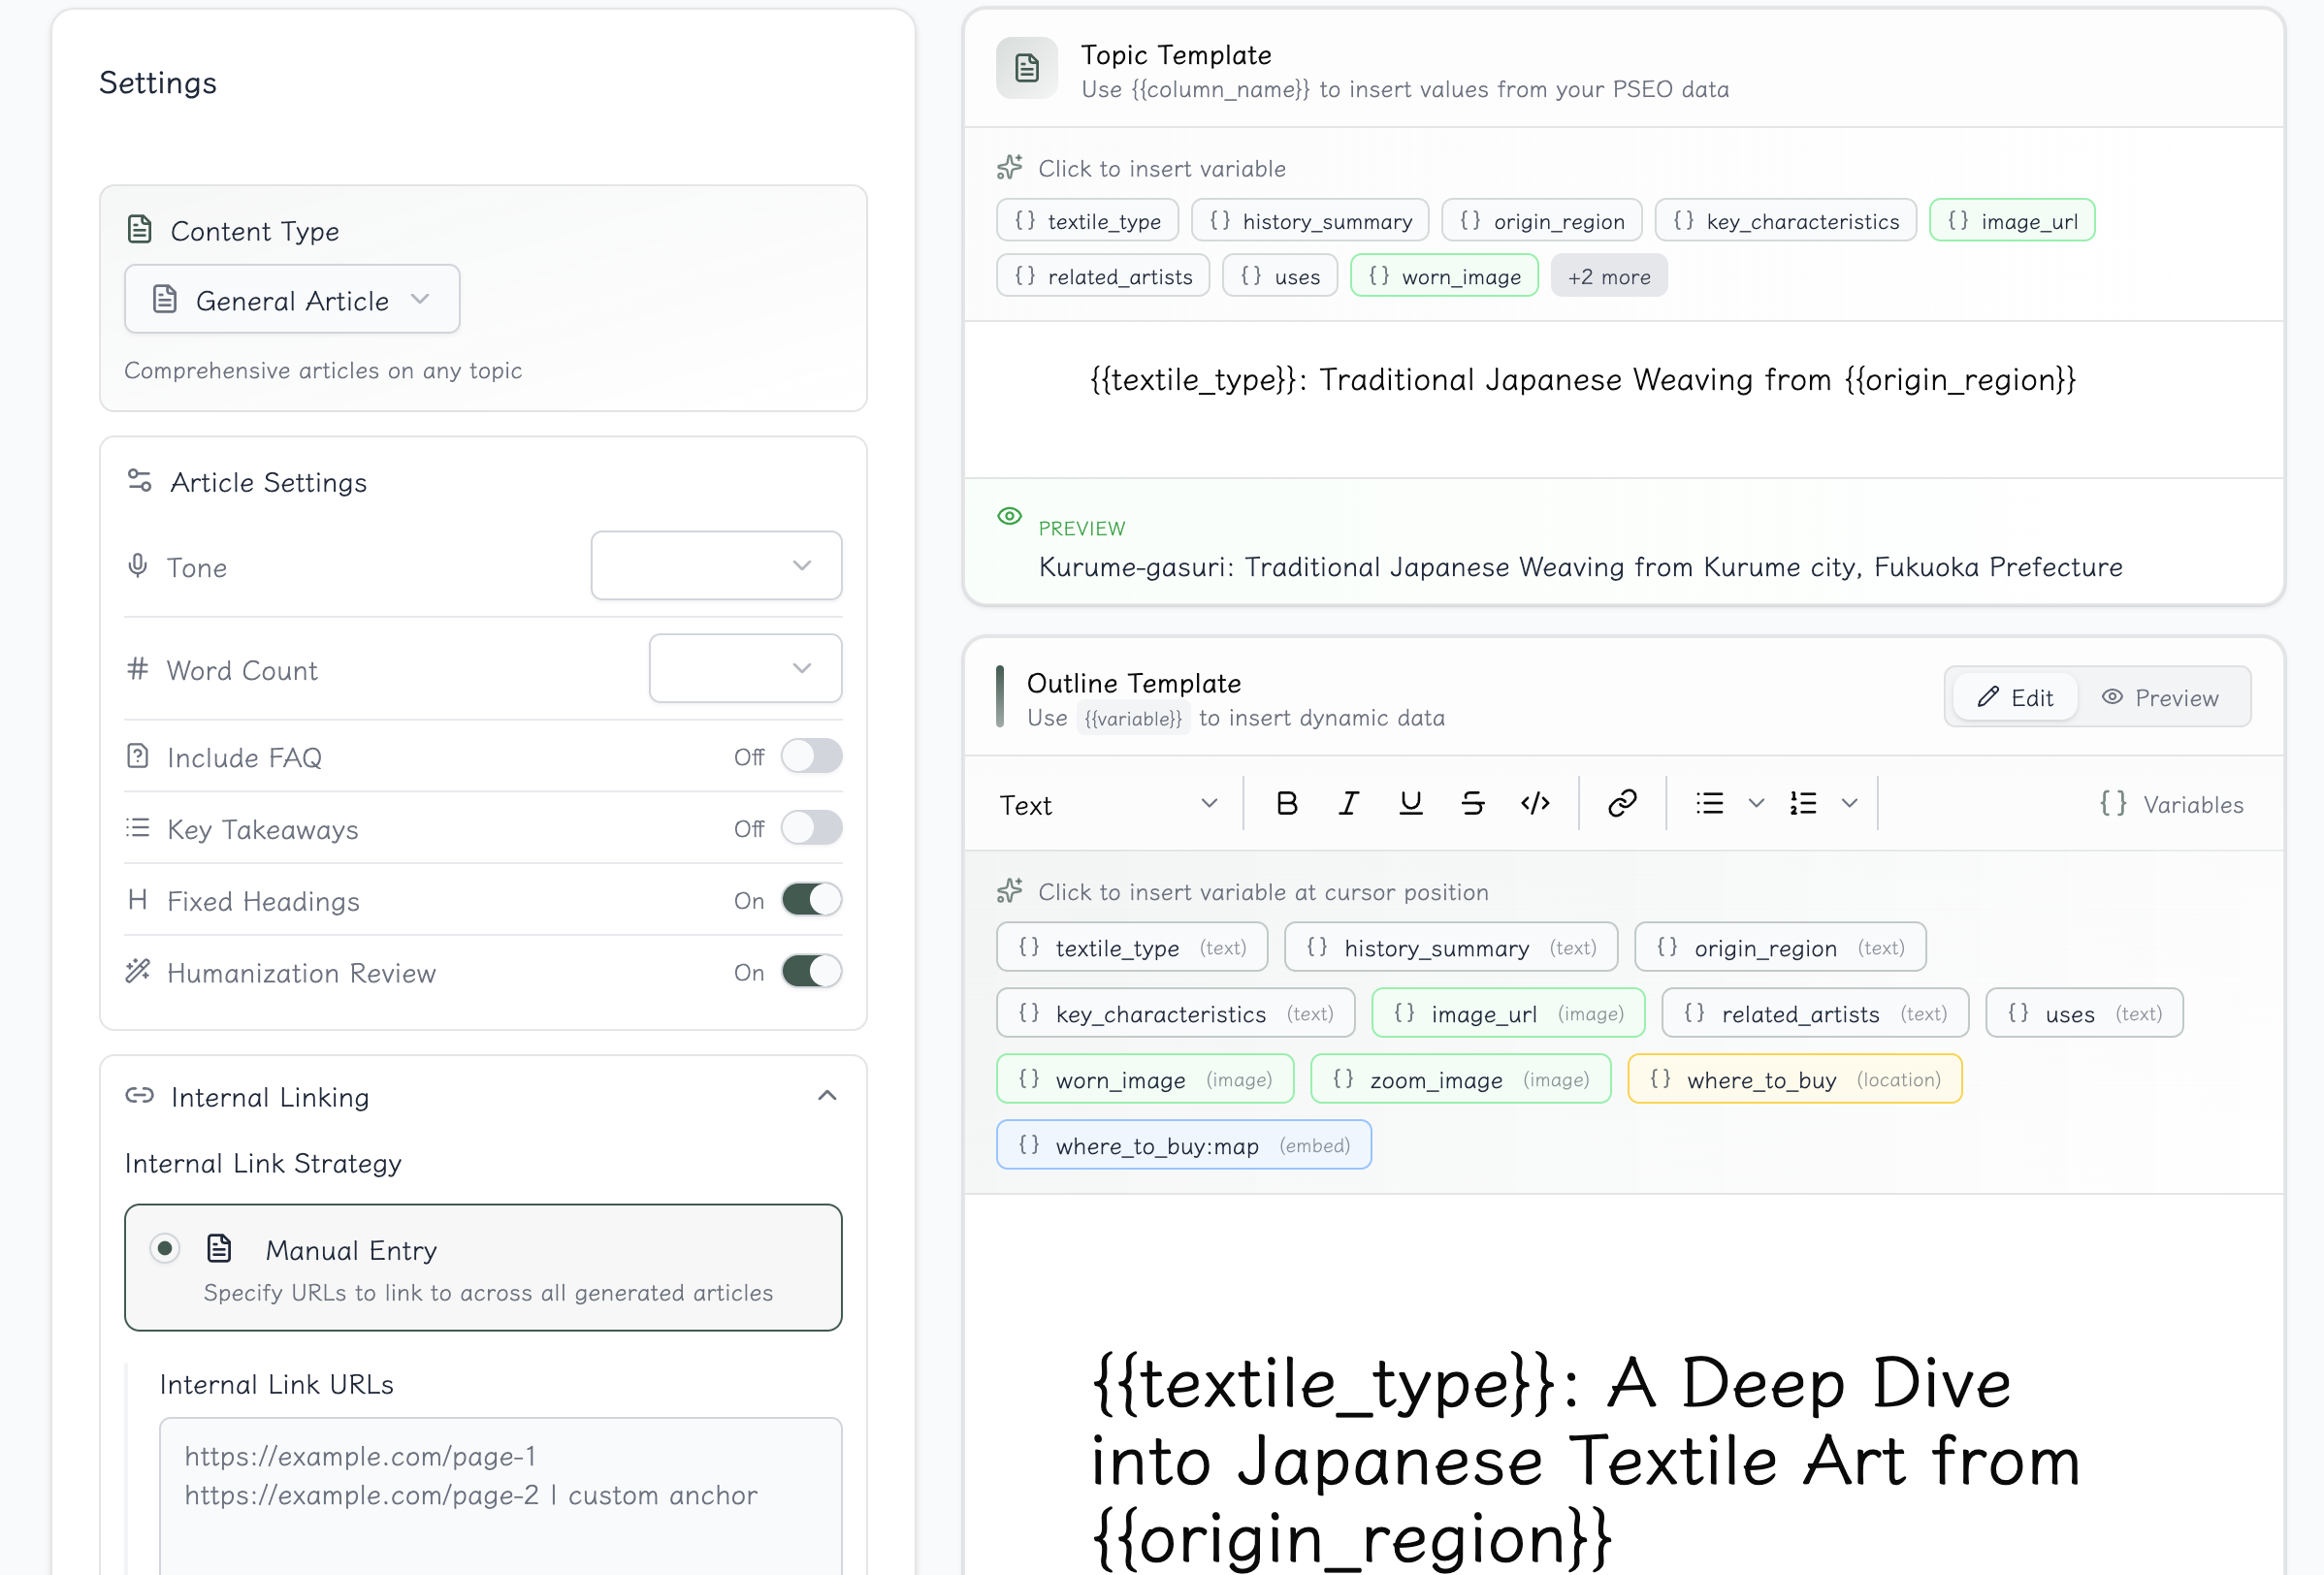Apply strikethrough formatting

(1472, 804)
